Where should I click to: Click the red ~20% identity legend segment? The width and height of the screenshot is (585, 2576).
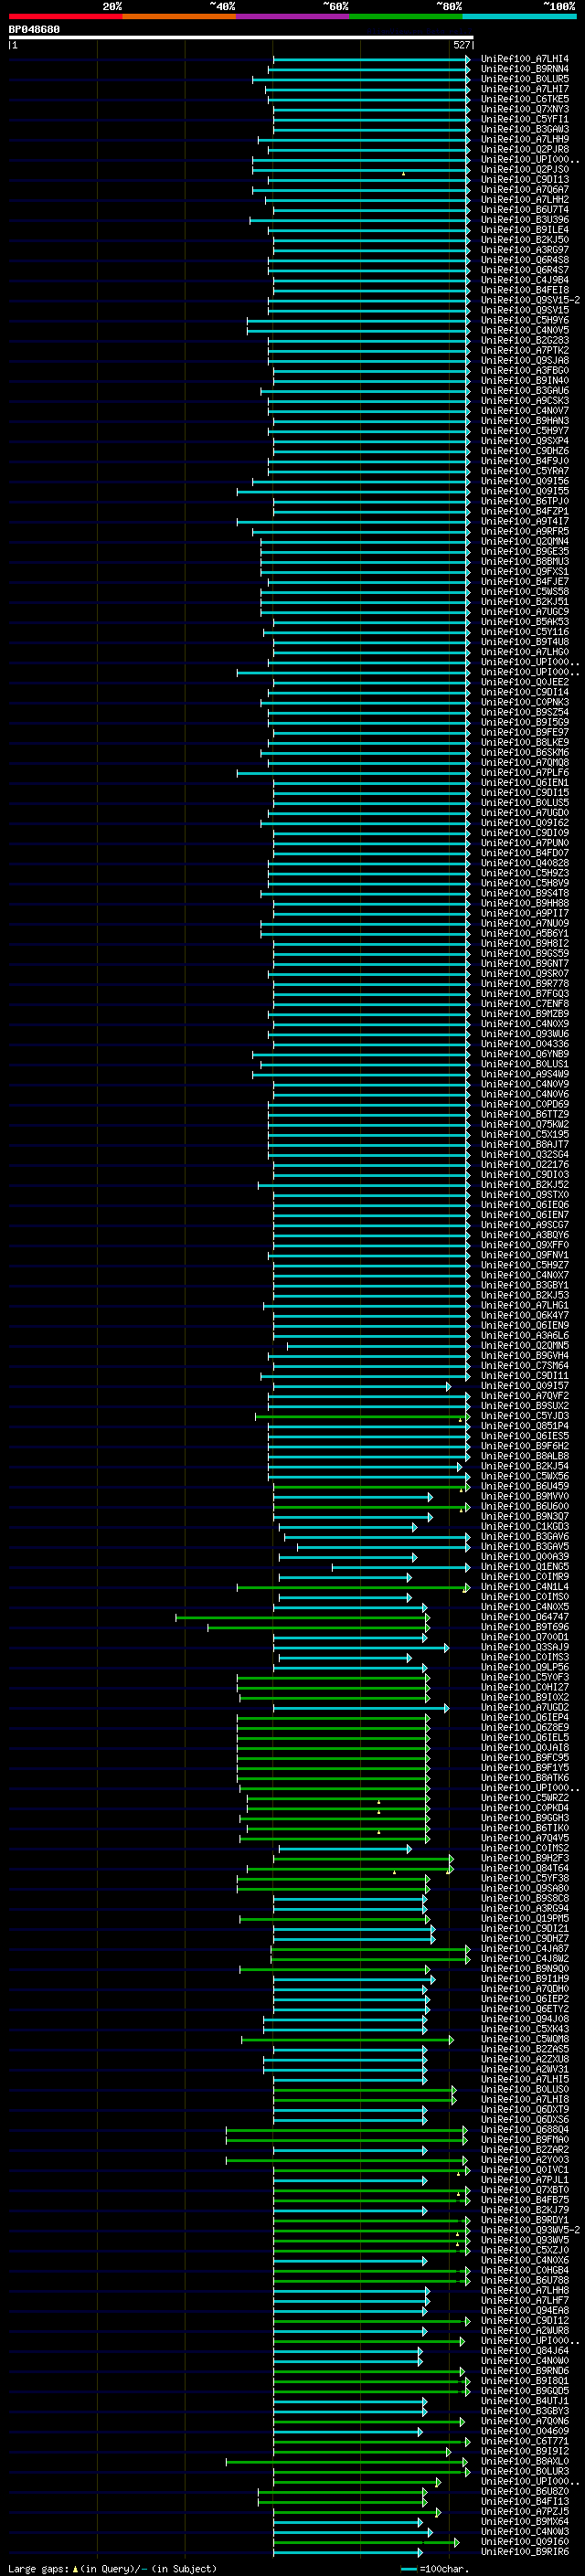[x=66, y=17]
